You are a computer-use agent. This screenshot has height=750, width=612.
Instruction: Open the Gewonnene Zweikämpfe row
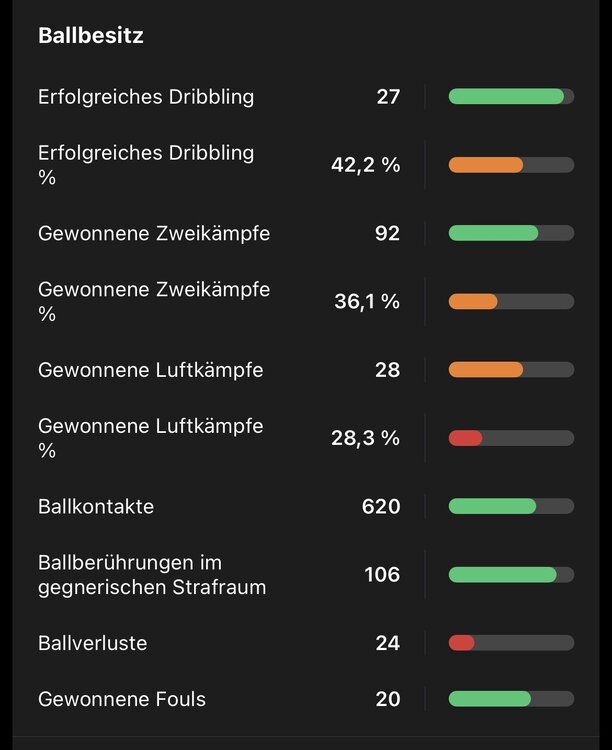click(306, 233)
